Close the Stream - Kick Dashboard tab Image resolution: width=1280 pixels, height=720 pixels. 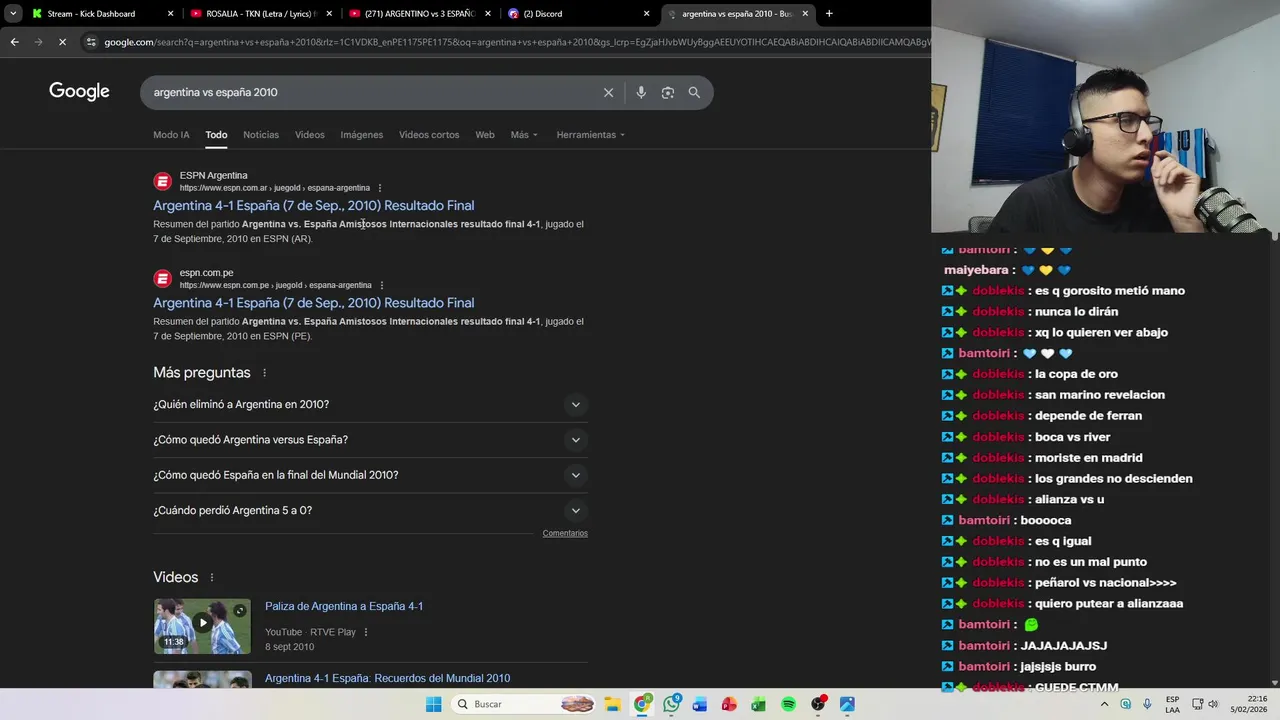(170, 14)
